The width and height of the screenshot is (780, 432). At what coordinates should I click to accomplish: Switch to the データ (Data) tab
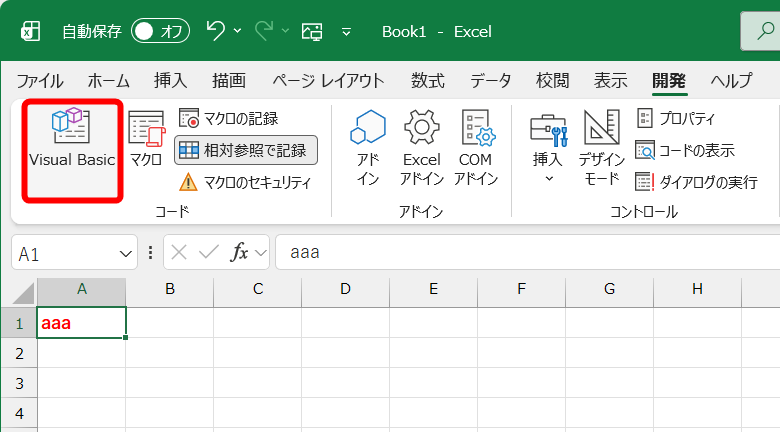[x=490, y=81]
